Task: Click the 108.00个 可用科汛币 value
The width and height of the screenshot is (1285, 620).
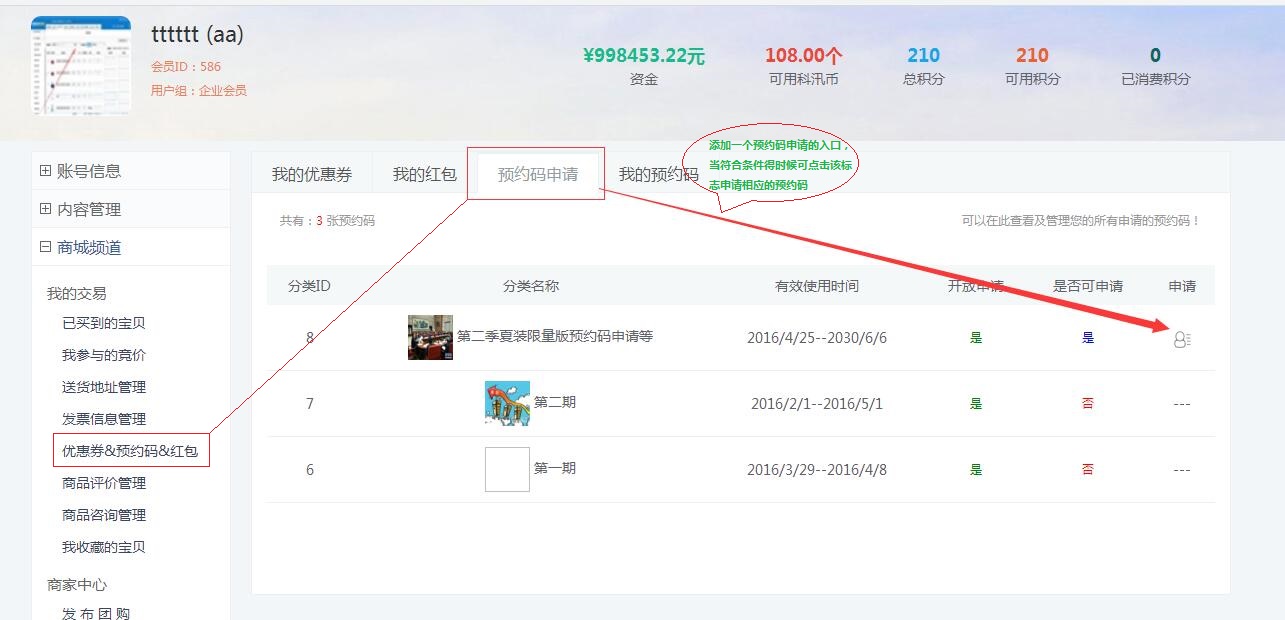Action: (x=804, y=55)
